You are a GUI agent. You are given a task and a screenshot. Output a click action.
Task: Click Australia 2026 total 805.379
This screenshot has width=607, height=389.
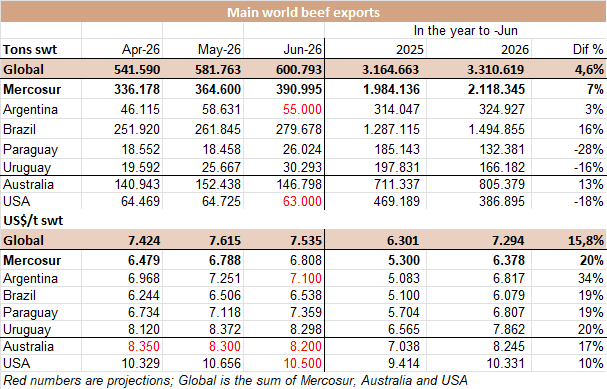(x=502, y=184)
